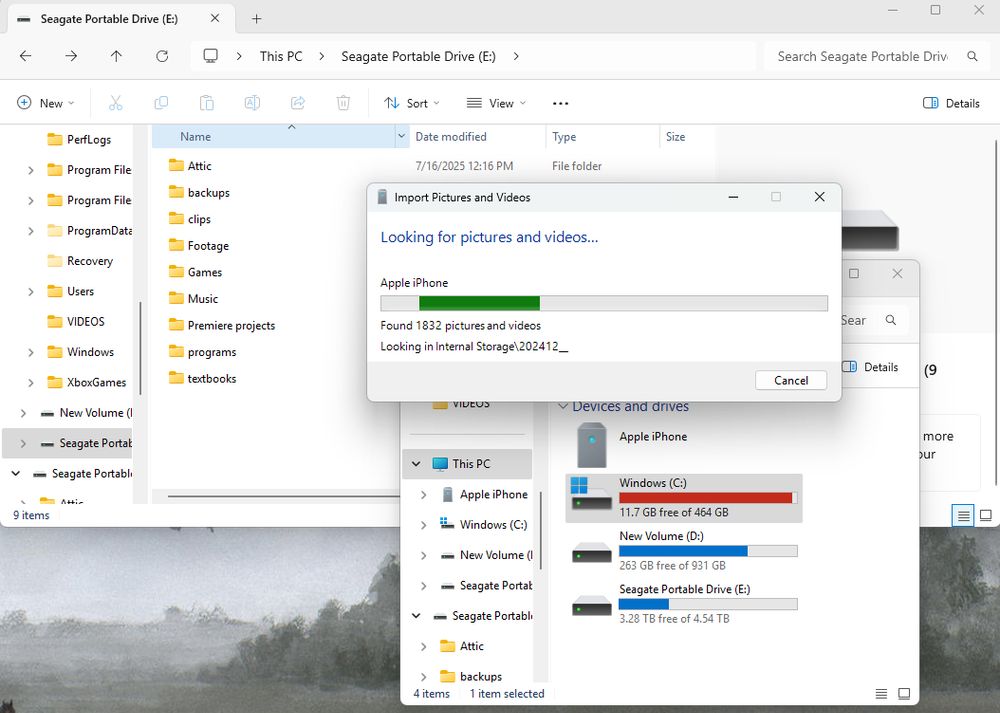1000x713 pixels.
Task: Go up one folder level
Action: click(116, 56)
